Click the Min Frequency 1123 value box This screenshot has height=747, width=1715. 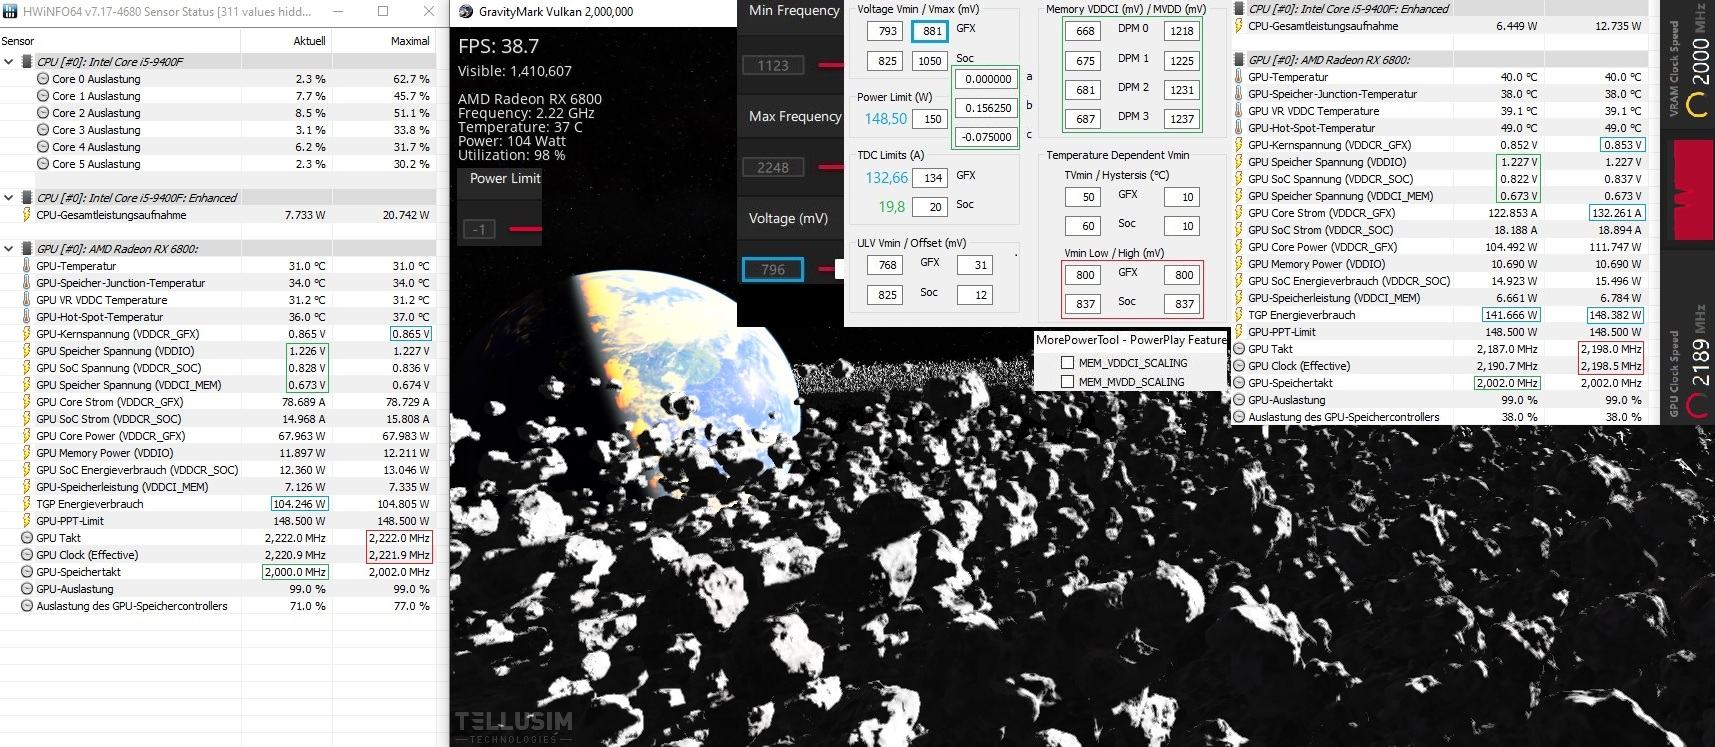coord(772,65)
